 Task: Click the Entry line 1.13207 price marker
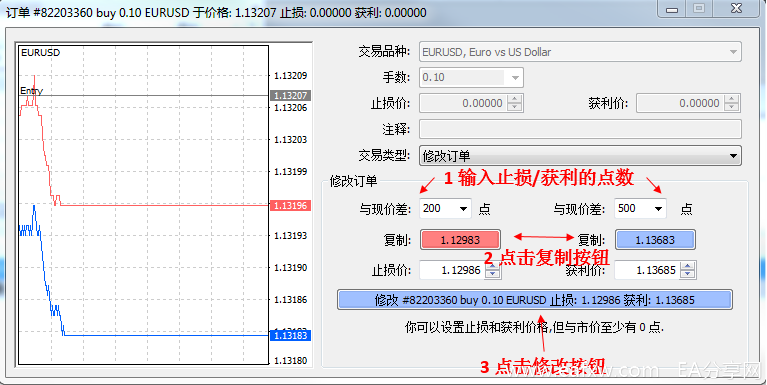point(290,95)
